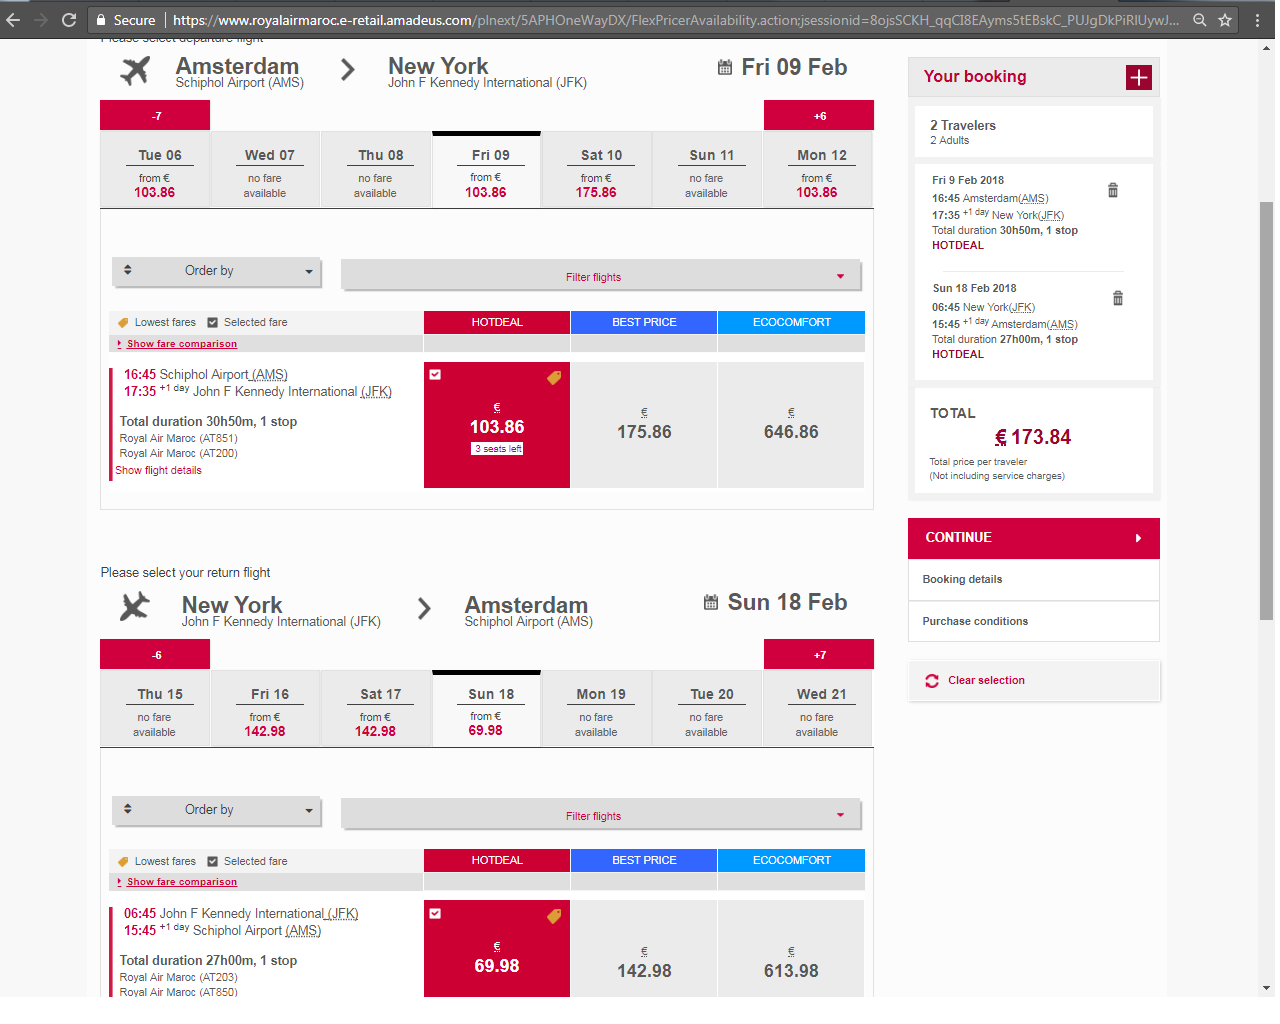Screen dimensions: 1280x1024
Task: Expand Show fare comparison for return flight
Action: [182, 882]
